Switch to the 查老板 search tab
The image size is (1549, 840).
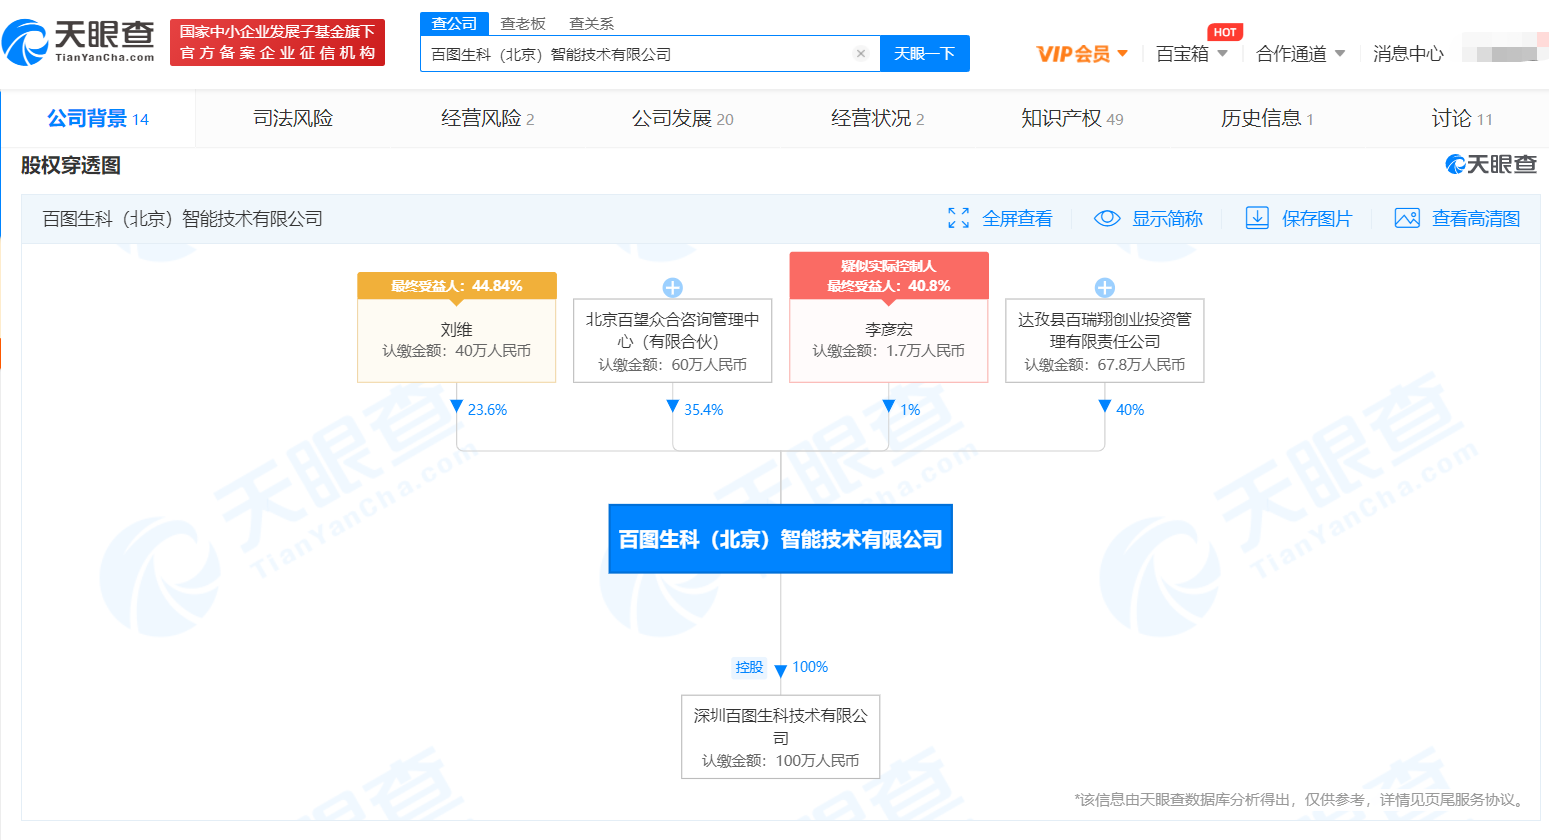tap(523, 23)
